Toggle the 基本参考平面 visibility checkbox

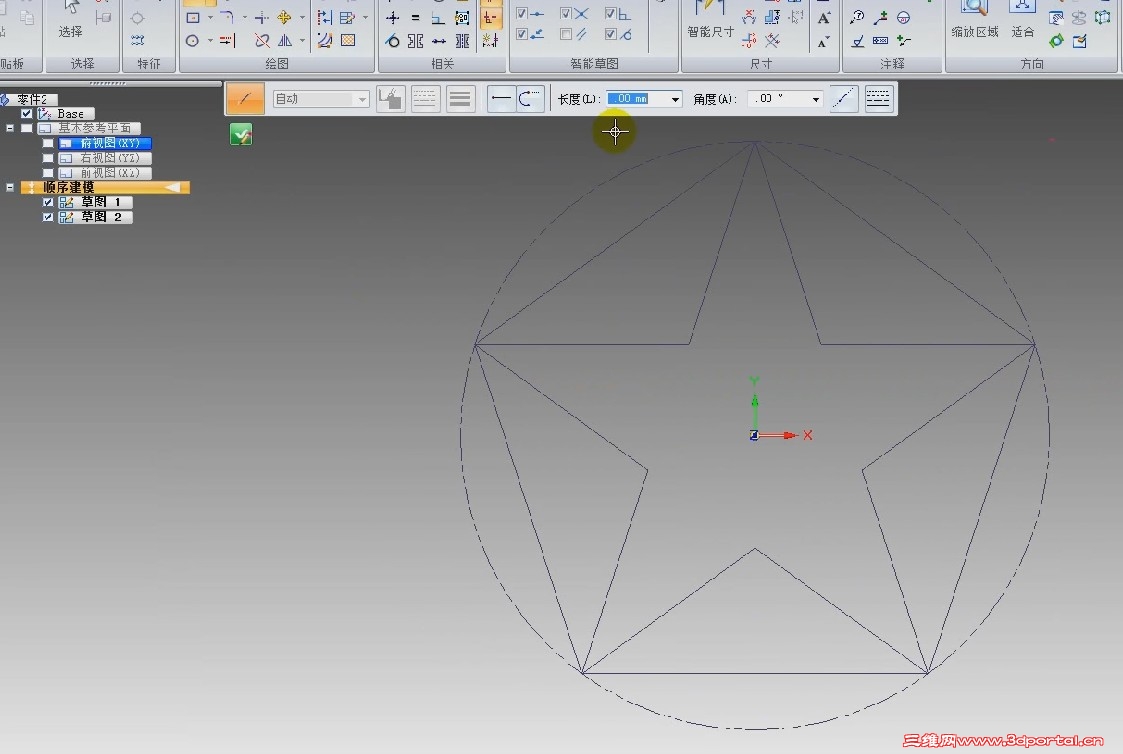(26, 128)
